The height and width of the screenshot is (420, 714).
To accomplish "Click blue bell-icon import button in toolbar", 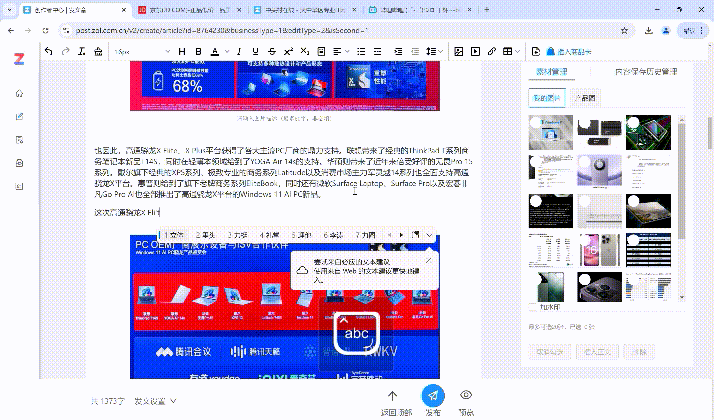I will tap(569, 51).
